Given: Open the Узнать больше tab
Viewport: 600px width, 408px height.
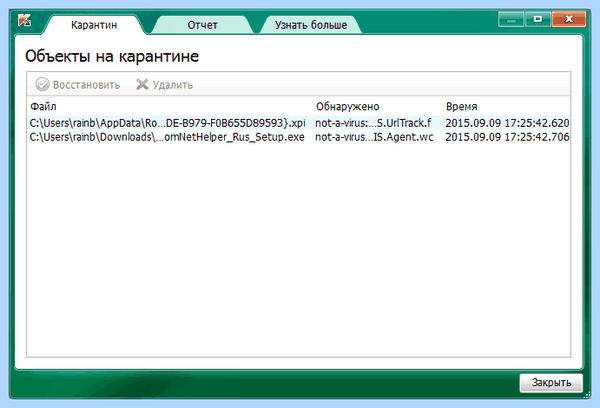Looking at the screenshot, I should click(x=311, y=25).
